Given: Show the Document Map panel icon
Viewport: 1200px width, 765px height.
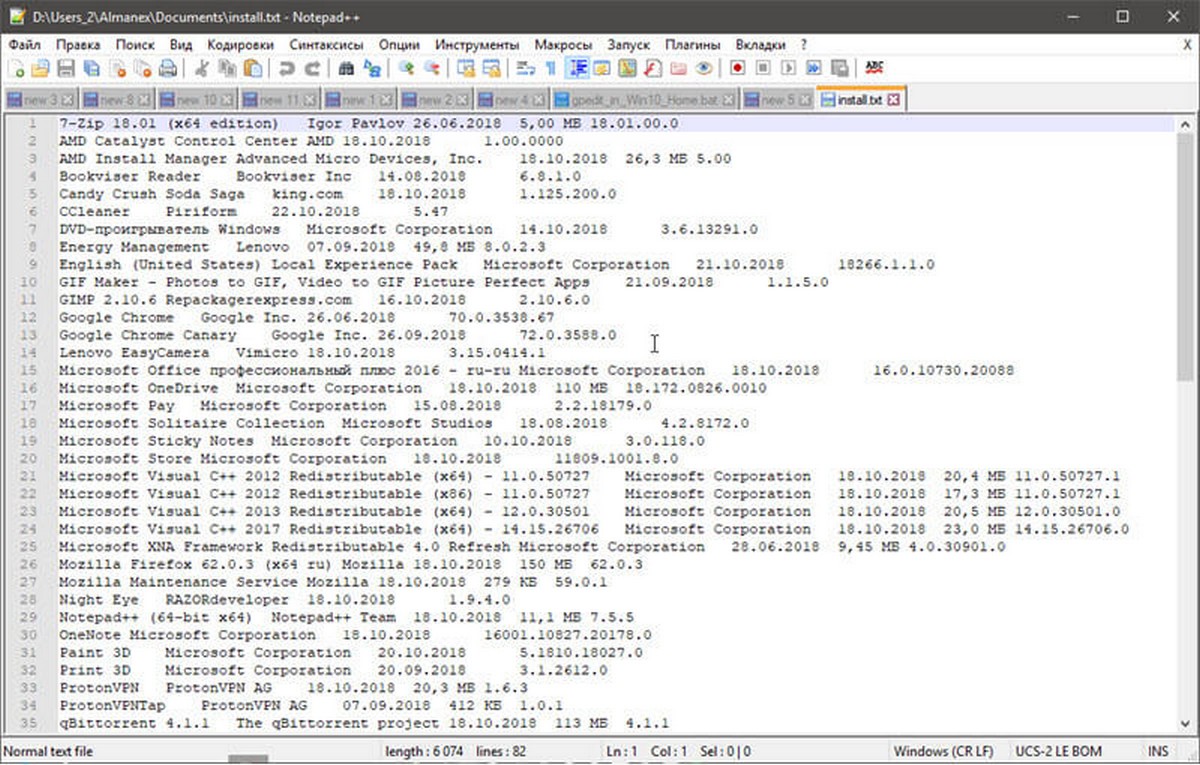Looking at the screenshot, I should [627, 68].
